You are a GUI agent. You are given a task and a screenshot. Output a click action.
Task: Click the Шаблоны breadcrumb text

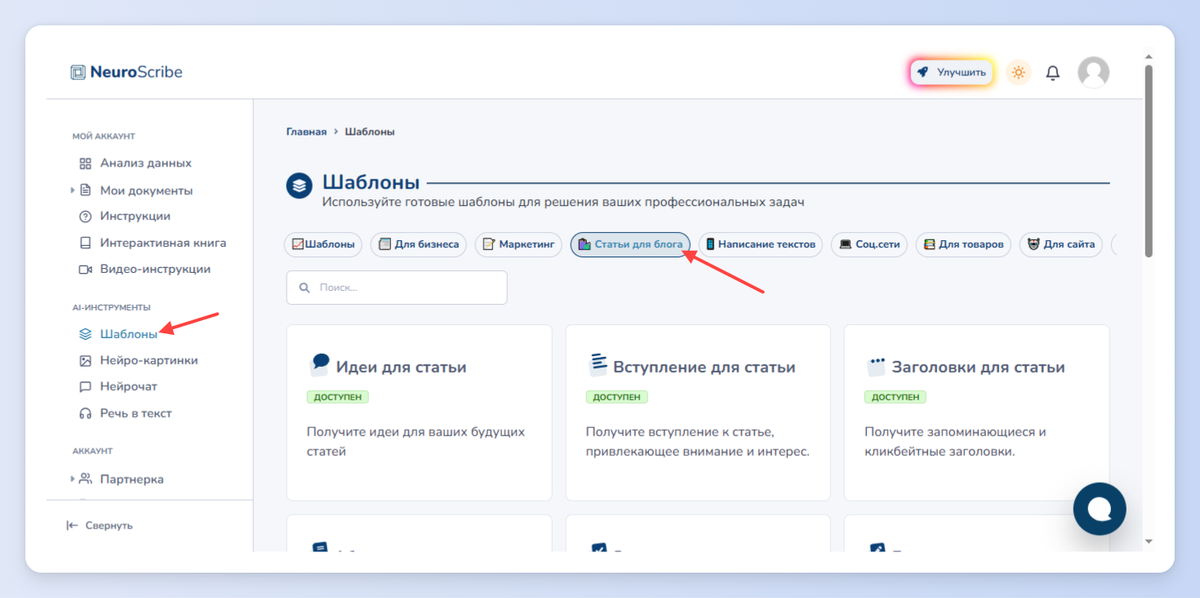370,131
